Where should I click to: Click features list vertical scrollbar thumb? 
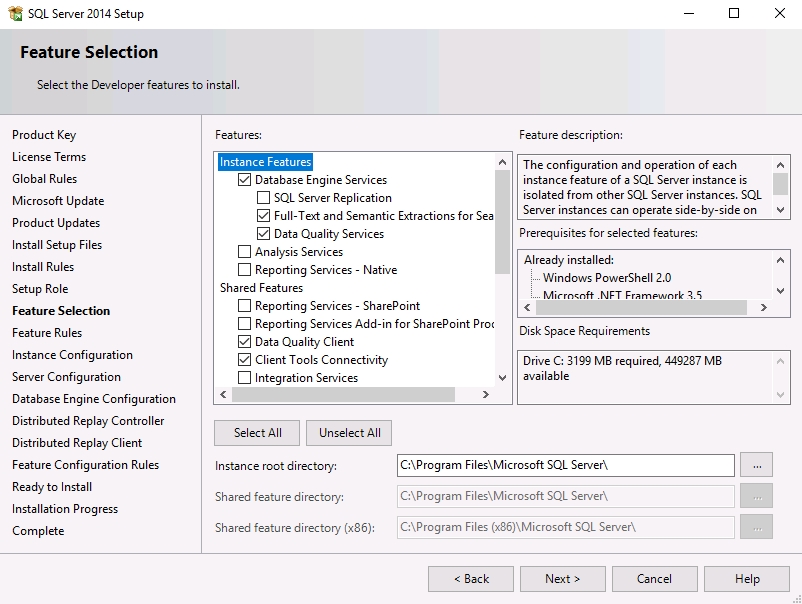(x=502, y=221)
